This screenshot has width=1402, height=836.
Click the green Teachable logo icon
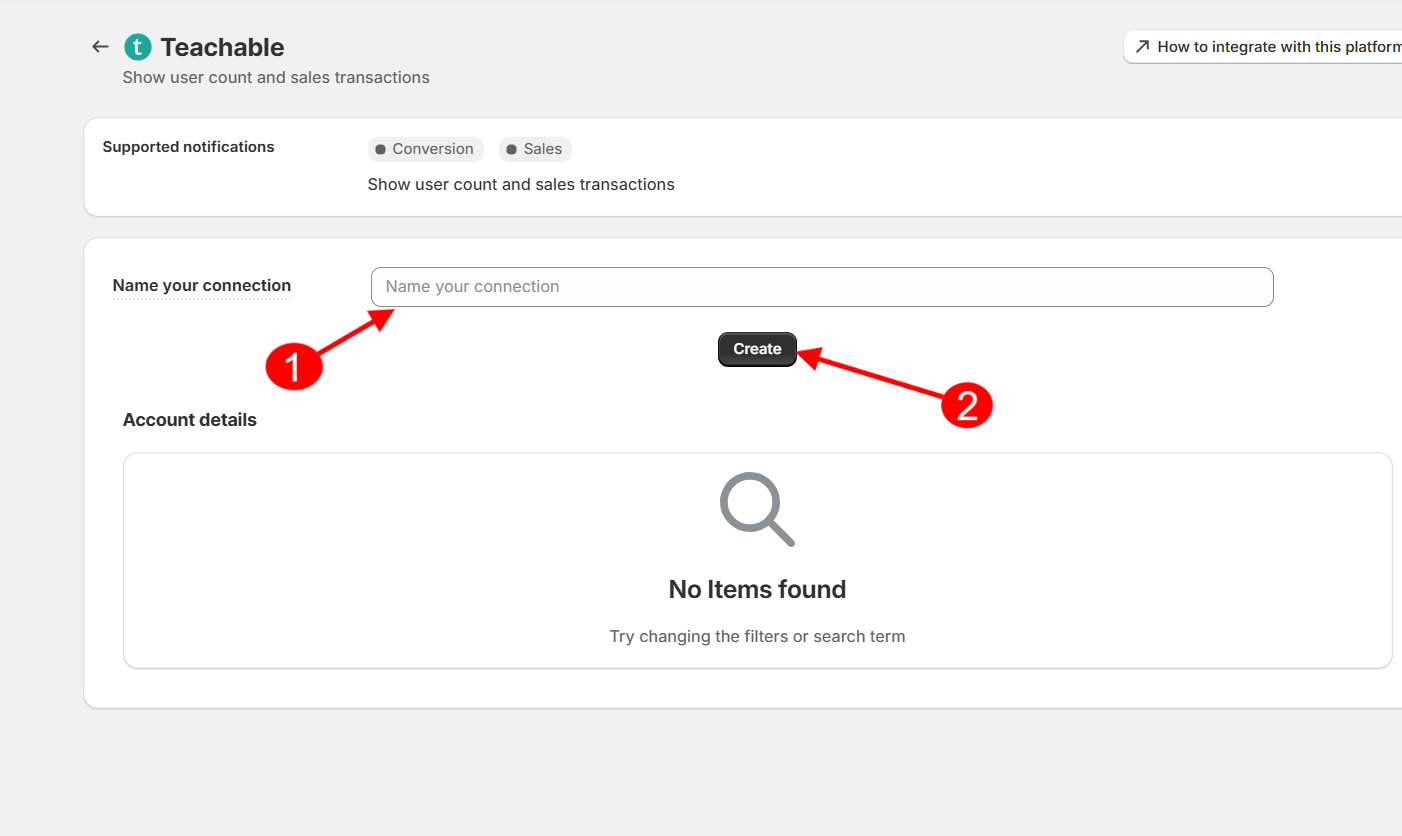[137, 47]
